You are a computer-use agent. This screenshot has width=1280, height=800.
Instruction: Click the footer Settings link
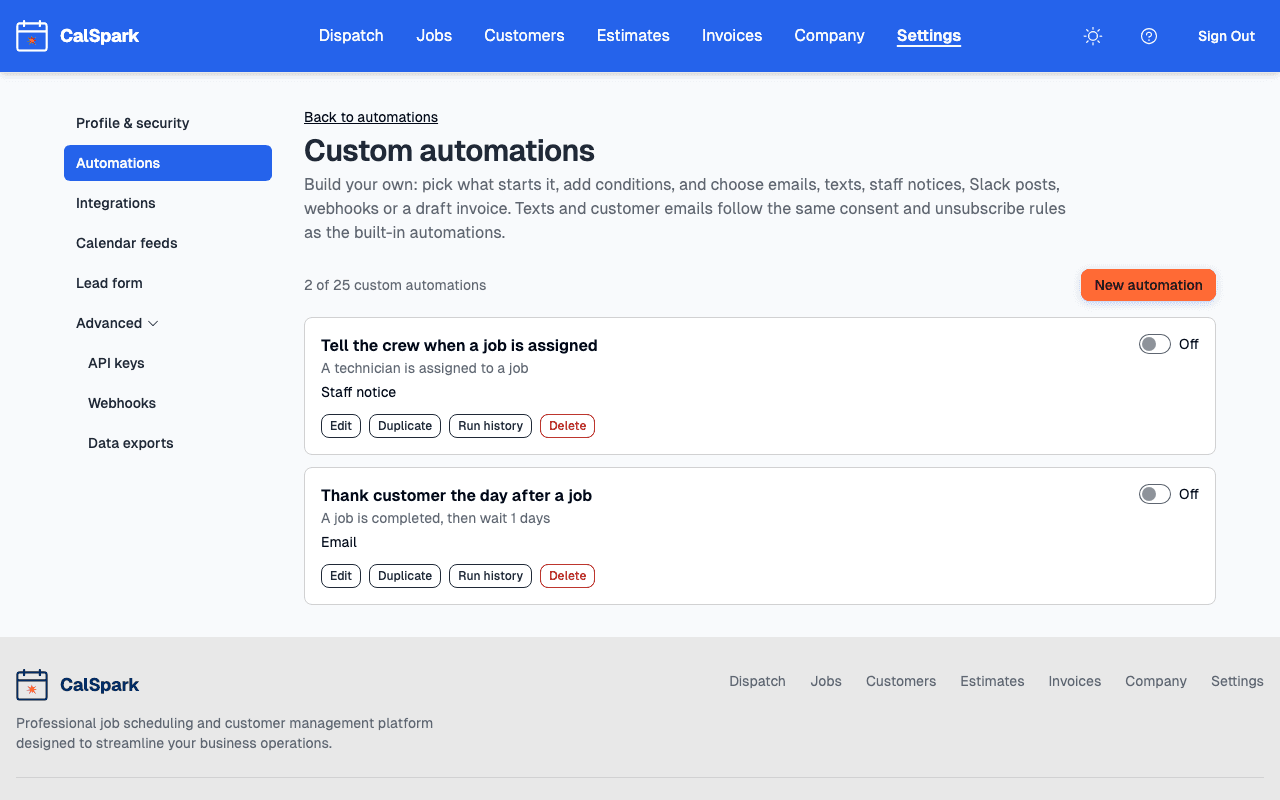pyautogui.click(x=1237, y=681)
